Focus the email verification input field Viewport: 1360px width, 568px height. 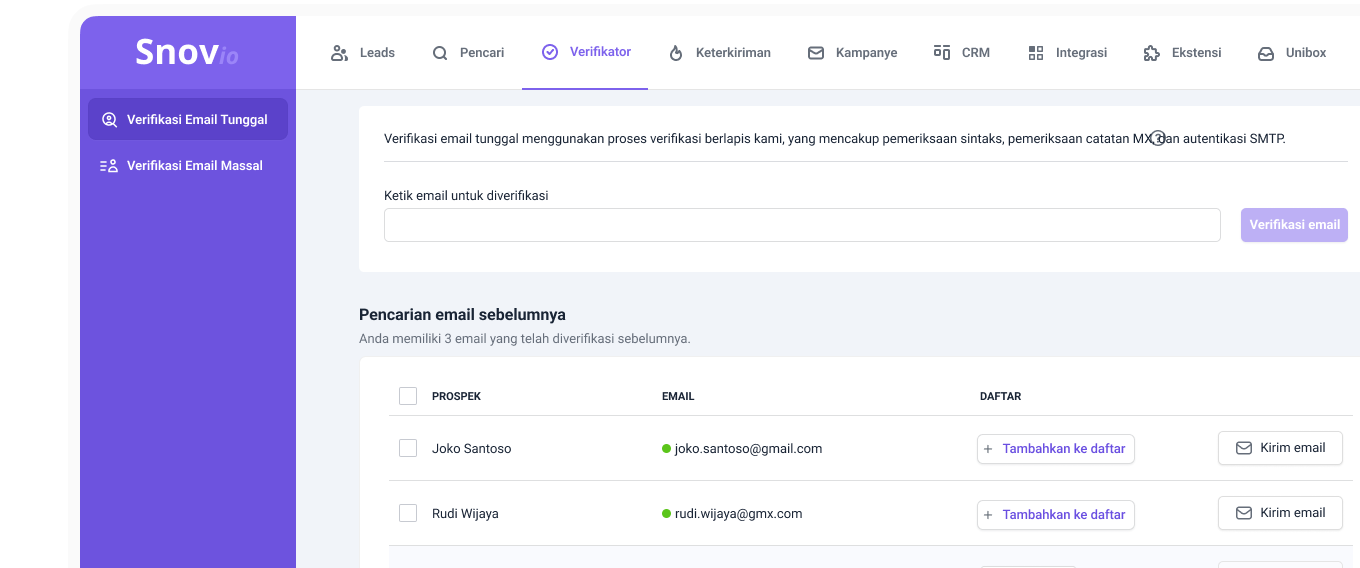point(802,225)
